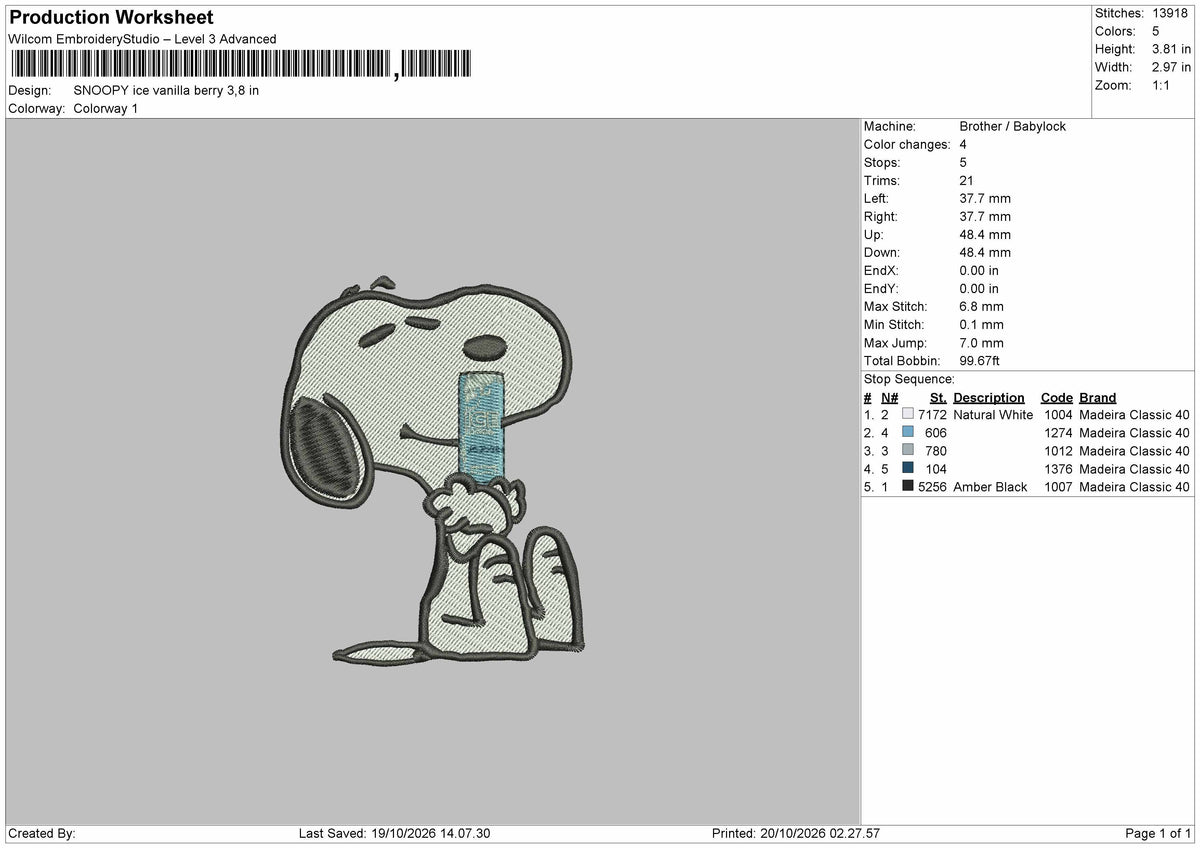The height and width of the screenshot is (848, 1200).
Task: Click the barcode at the worksheet top
Action: [x=240, y=65]
